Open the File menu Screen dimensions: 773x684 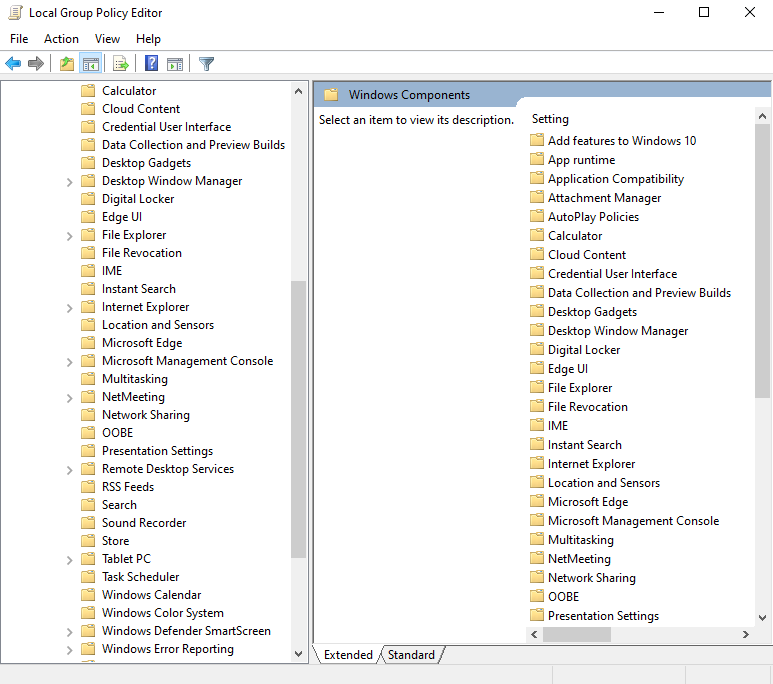click(x=19, y=38)
